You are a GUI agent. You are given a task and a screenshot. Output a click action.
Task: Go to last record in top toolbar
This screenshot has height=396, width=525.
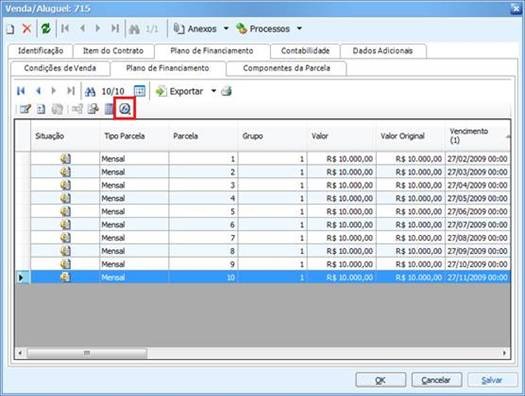tap(115, 28)
